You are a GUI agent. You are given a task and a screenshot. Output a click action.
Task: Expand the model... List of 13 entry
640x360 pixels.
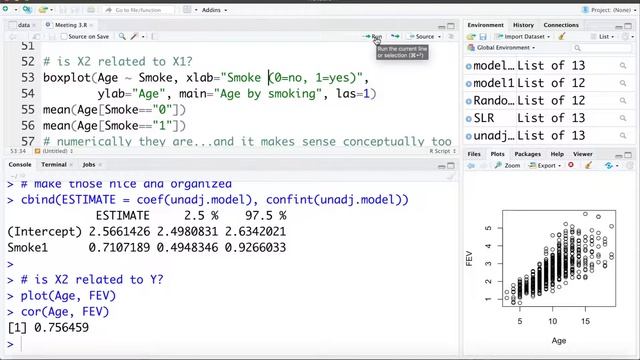[x=469, y=66]
